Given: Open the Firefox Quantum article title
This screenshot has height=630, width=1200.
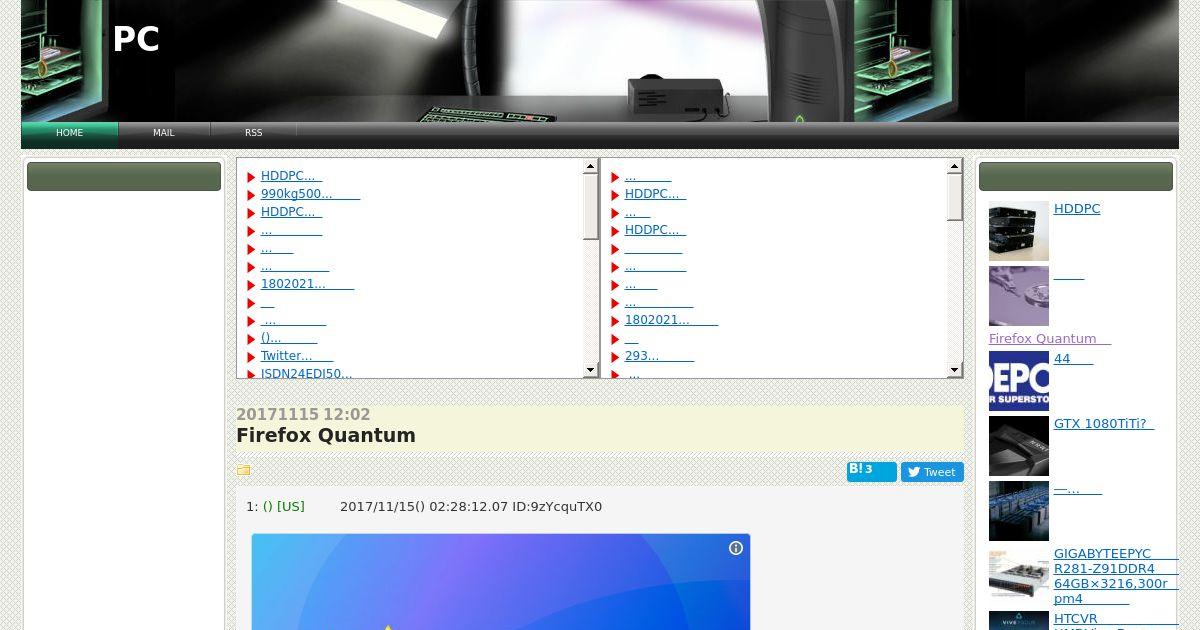Looking at the screenshot, I should 326,435.
